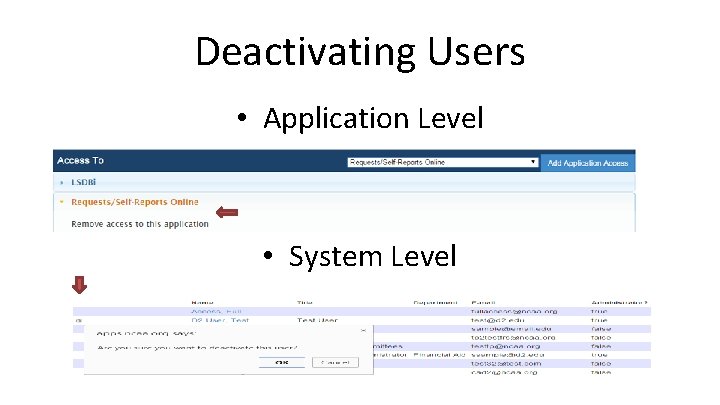Click the Name column header
720x405 pixels.
[202, 303]
